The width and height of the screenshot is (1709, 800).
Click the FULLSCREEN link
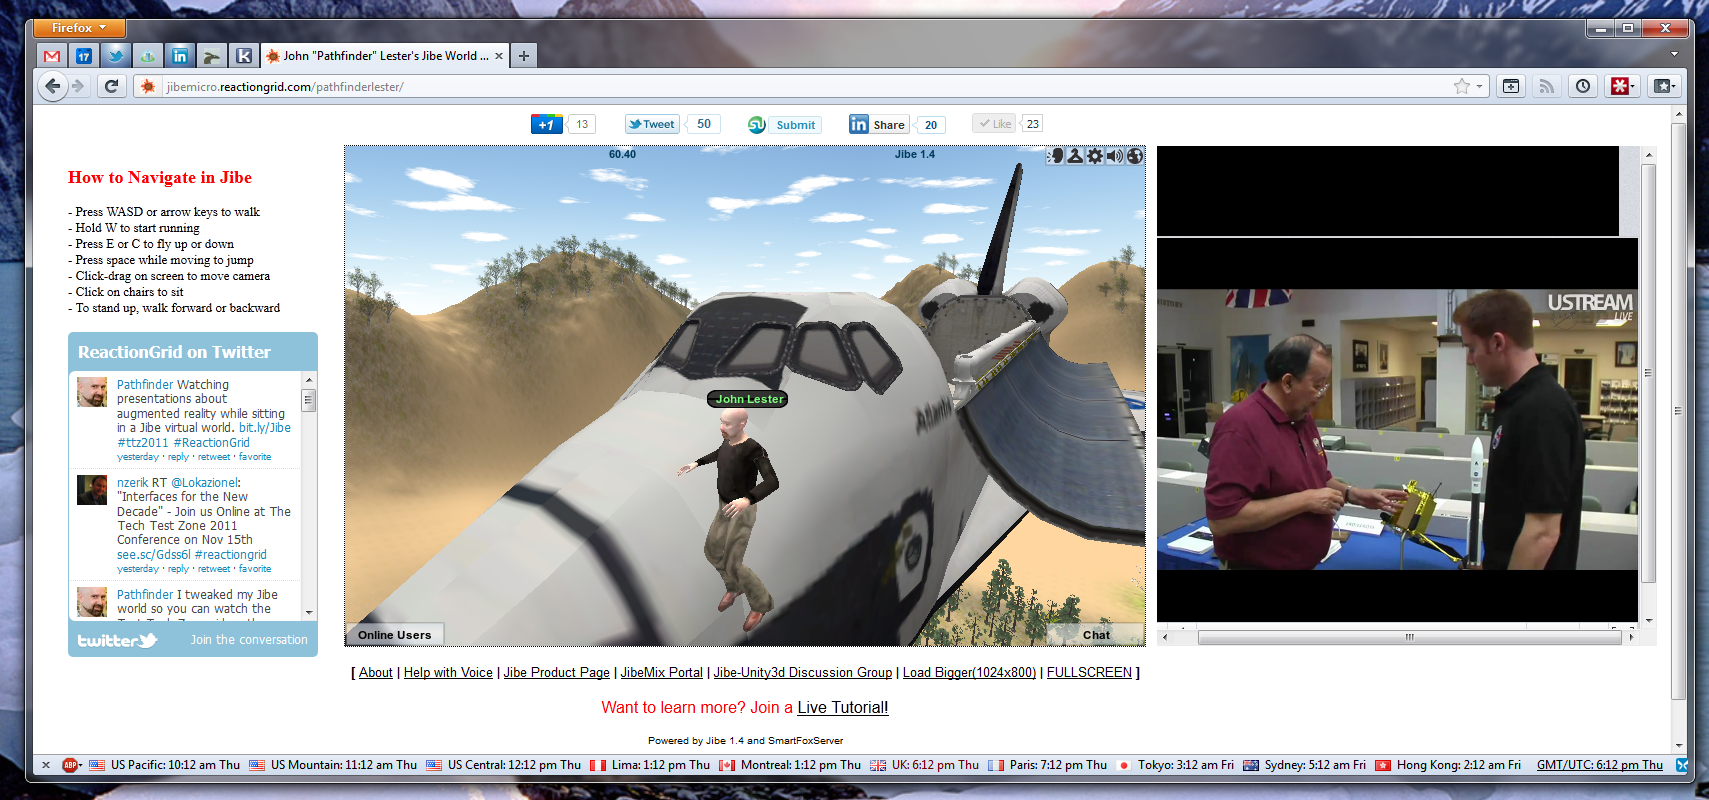click(x=1089, y=673)
